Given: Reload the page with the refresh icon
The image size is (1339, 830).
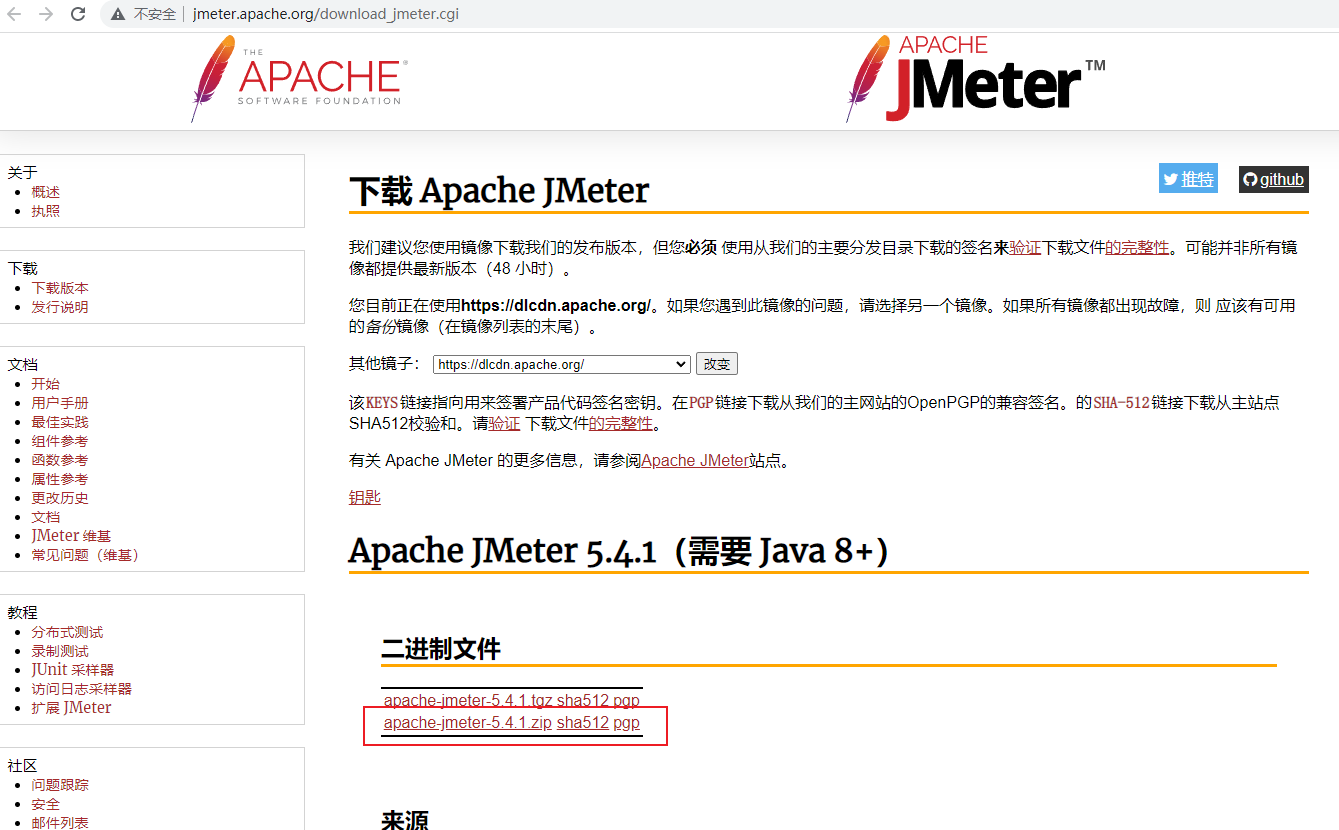Looking at the screenshot, I should (x=78, y=14).
